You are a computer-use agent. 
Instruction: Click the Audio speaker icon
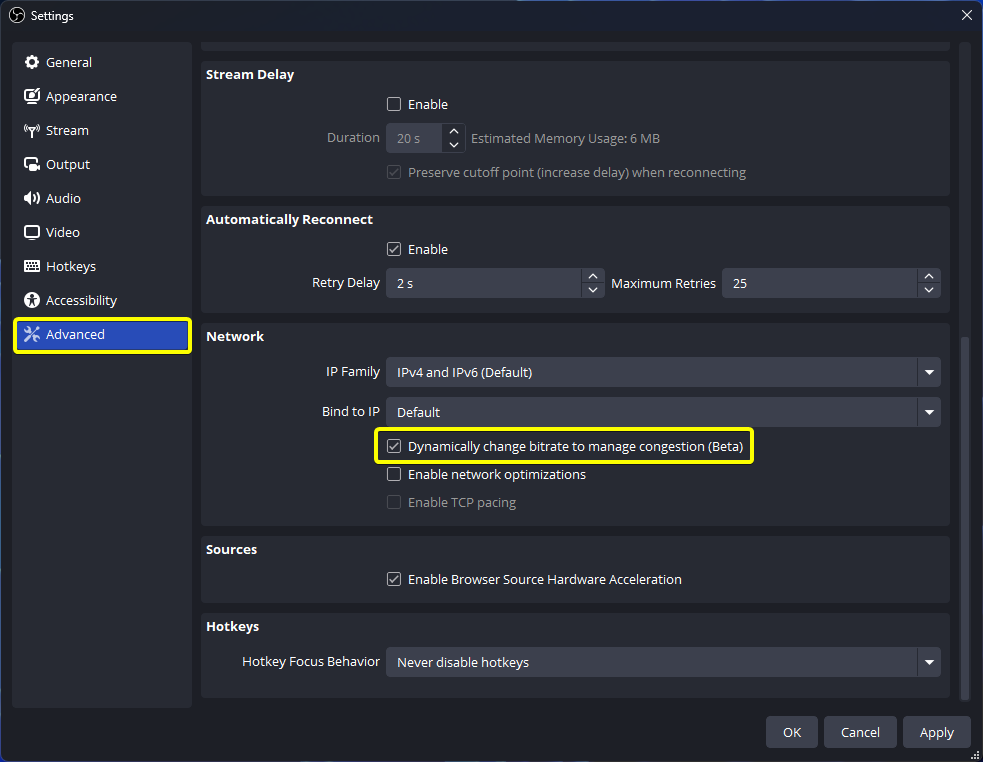click(x=31, y=198)
